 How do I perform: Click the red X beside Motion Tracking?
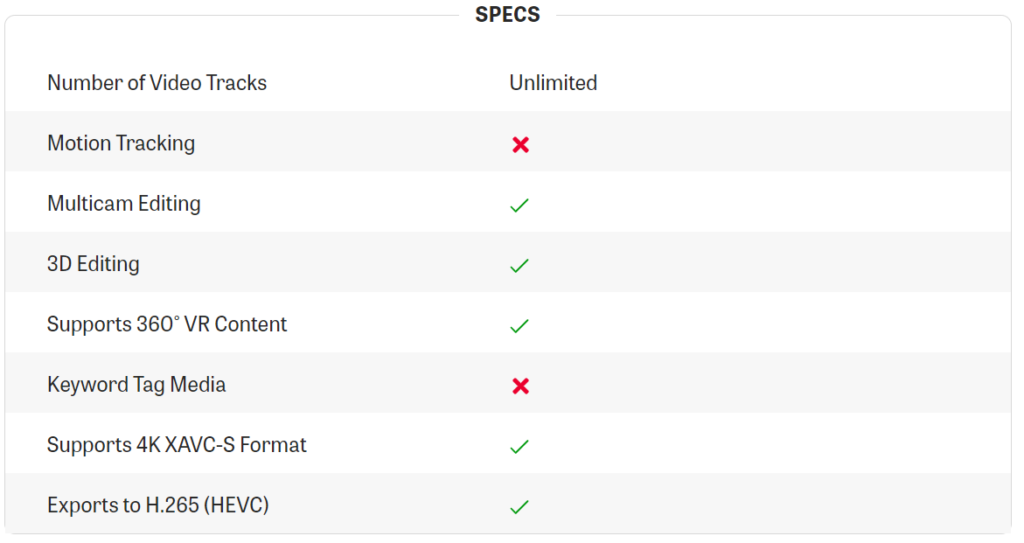[x=520, y=144]
